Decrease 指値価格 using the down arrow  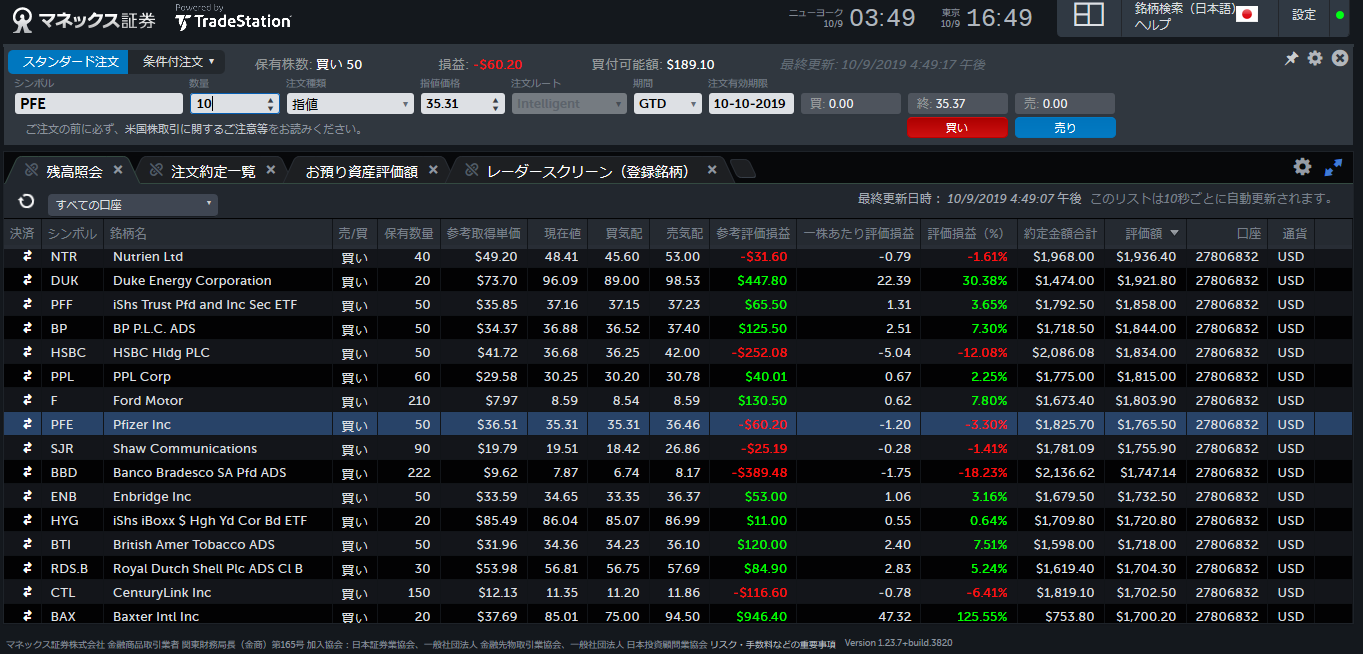click(497, 108)
